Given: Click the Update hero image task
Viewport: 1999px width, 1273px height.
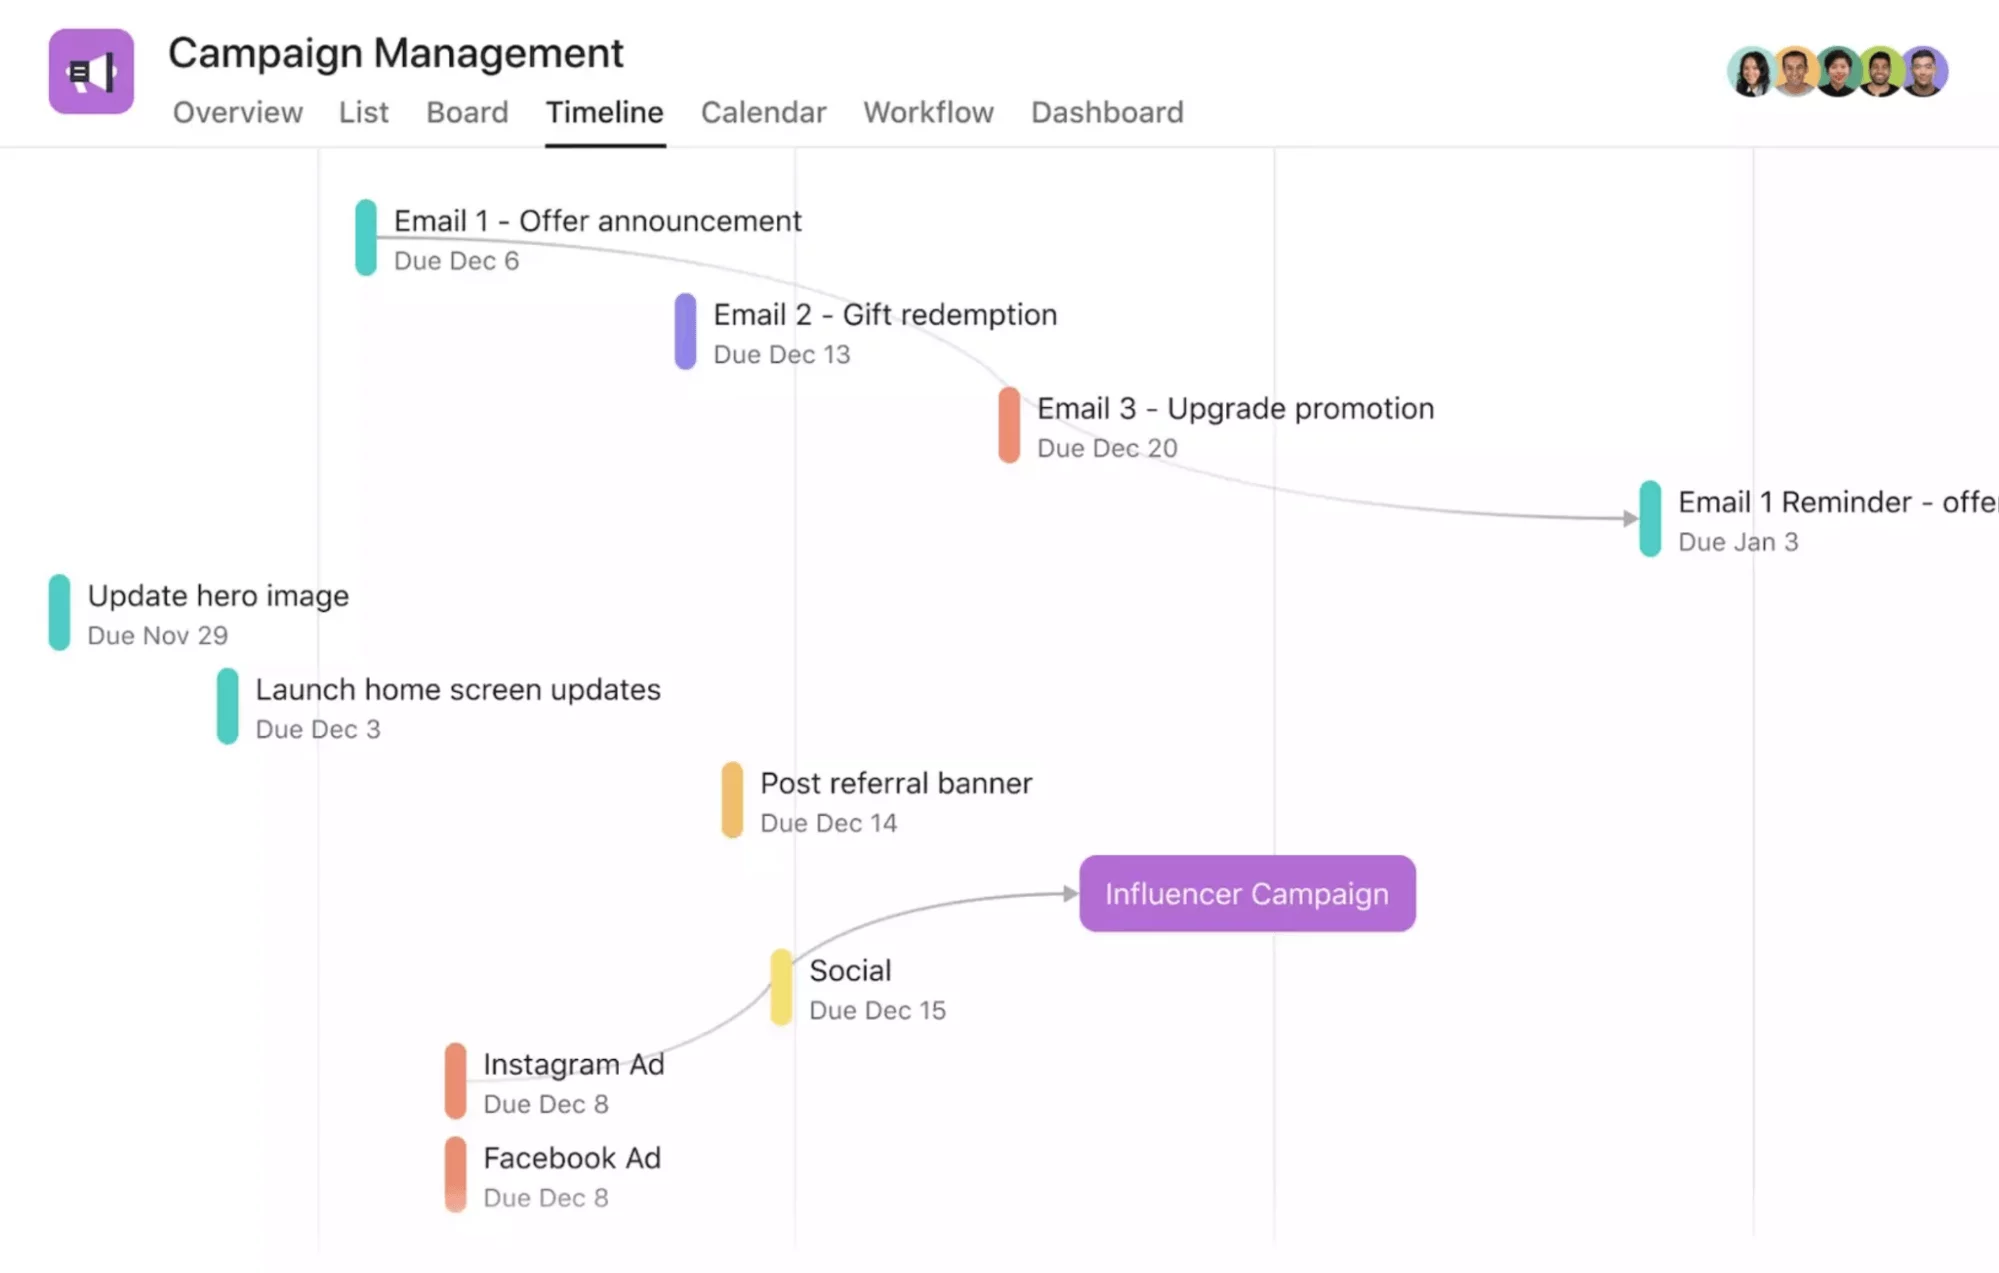Looking at the screenshot, I should tap(217, 594).
